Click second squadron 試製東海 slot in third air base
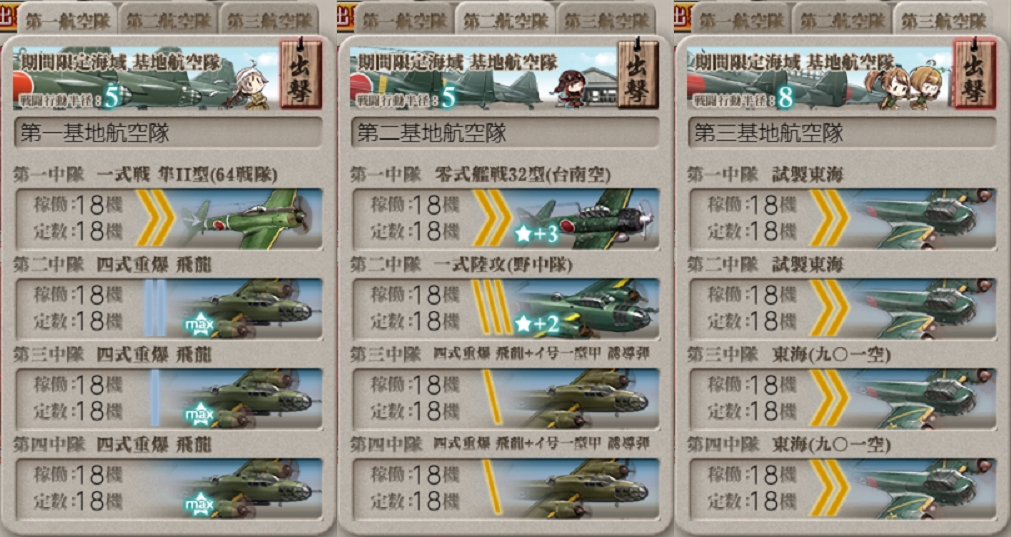This screenshot has width=1011, height=537. 843,309
